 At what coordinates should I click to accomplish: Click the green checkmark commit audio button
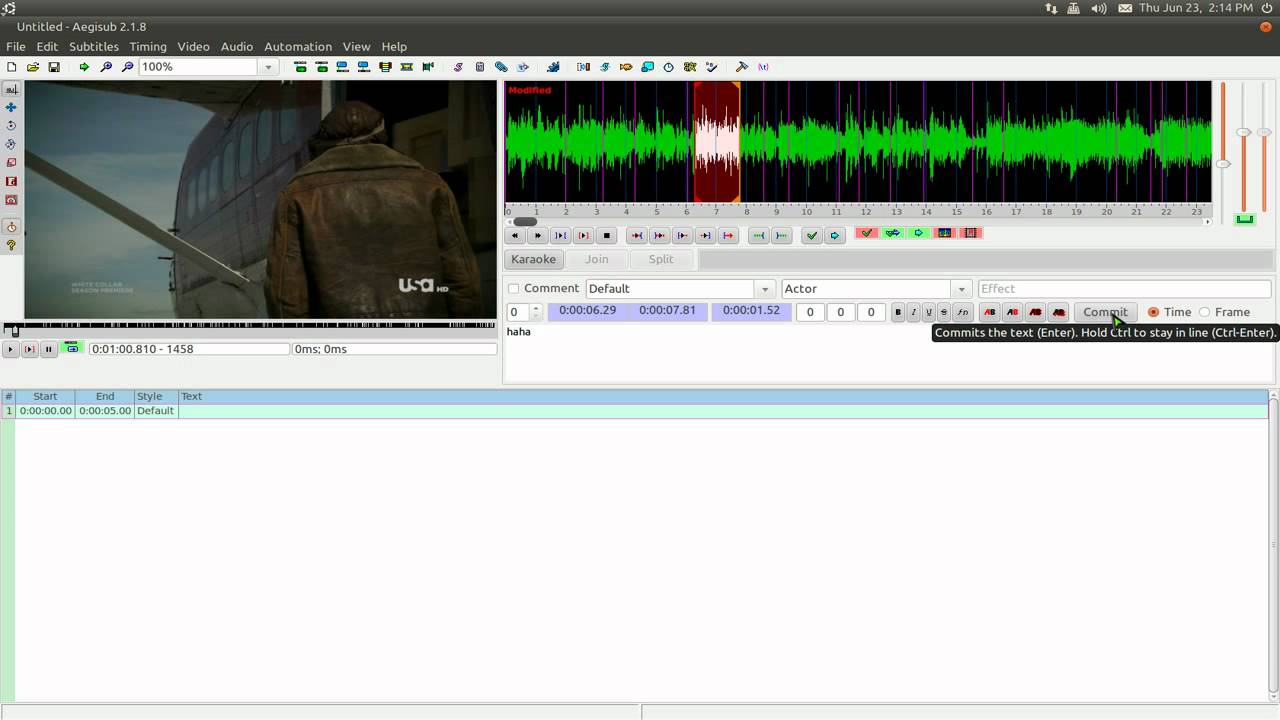[x=812, y=236]
